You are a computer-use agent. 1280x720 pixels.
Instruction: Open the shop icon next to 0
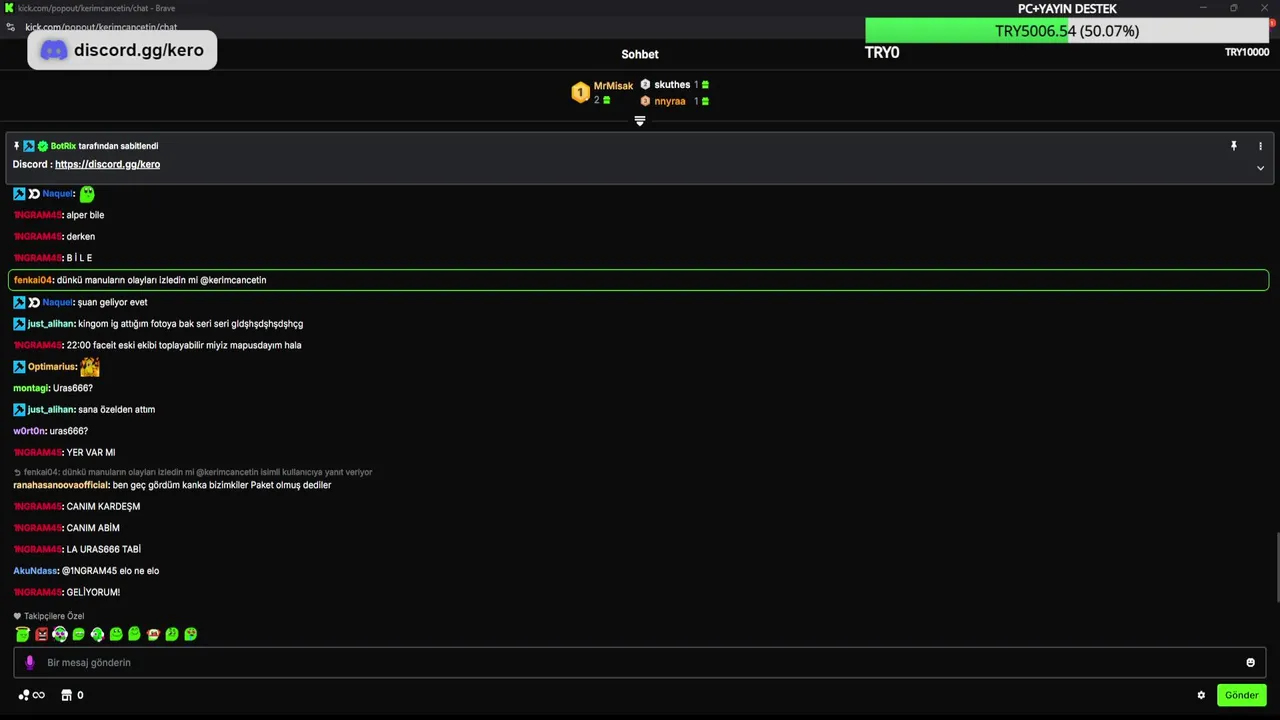pos(67,695)
